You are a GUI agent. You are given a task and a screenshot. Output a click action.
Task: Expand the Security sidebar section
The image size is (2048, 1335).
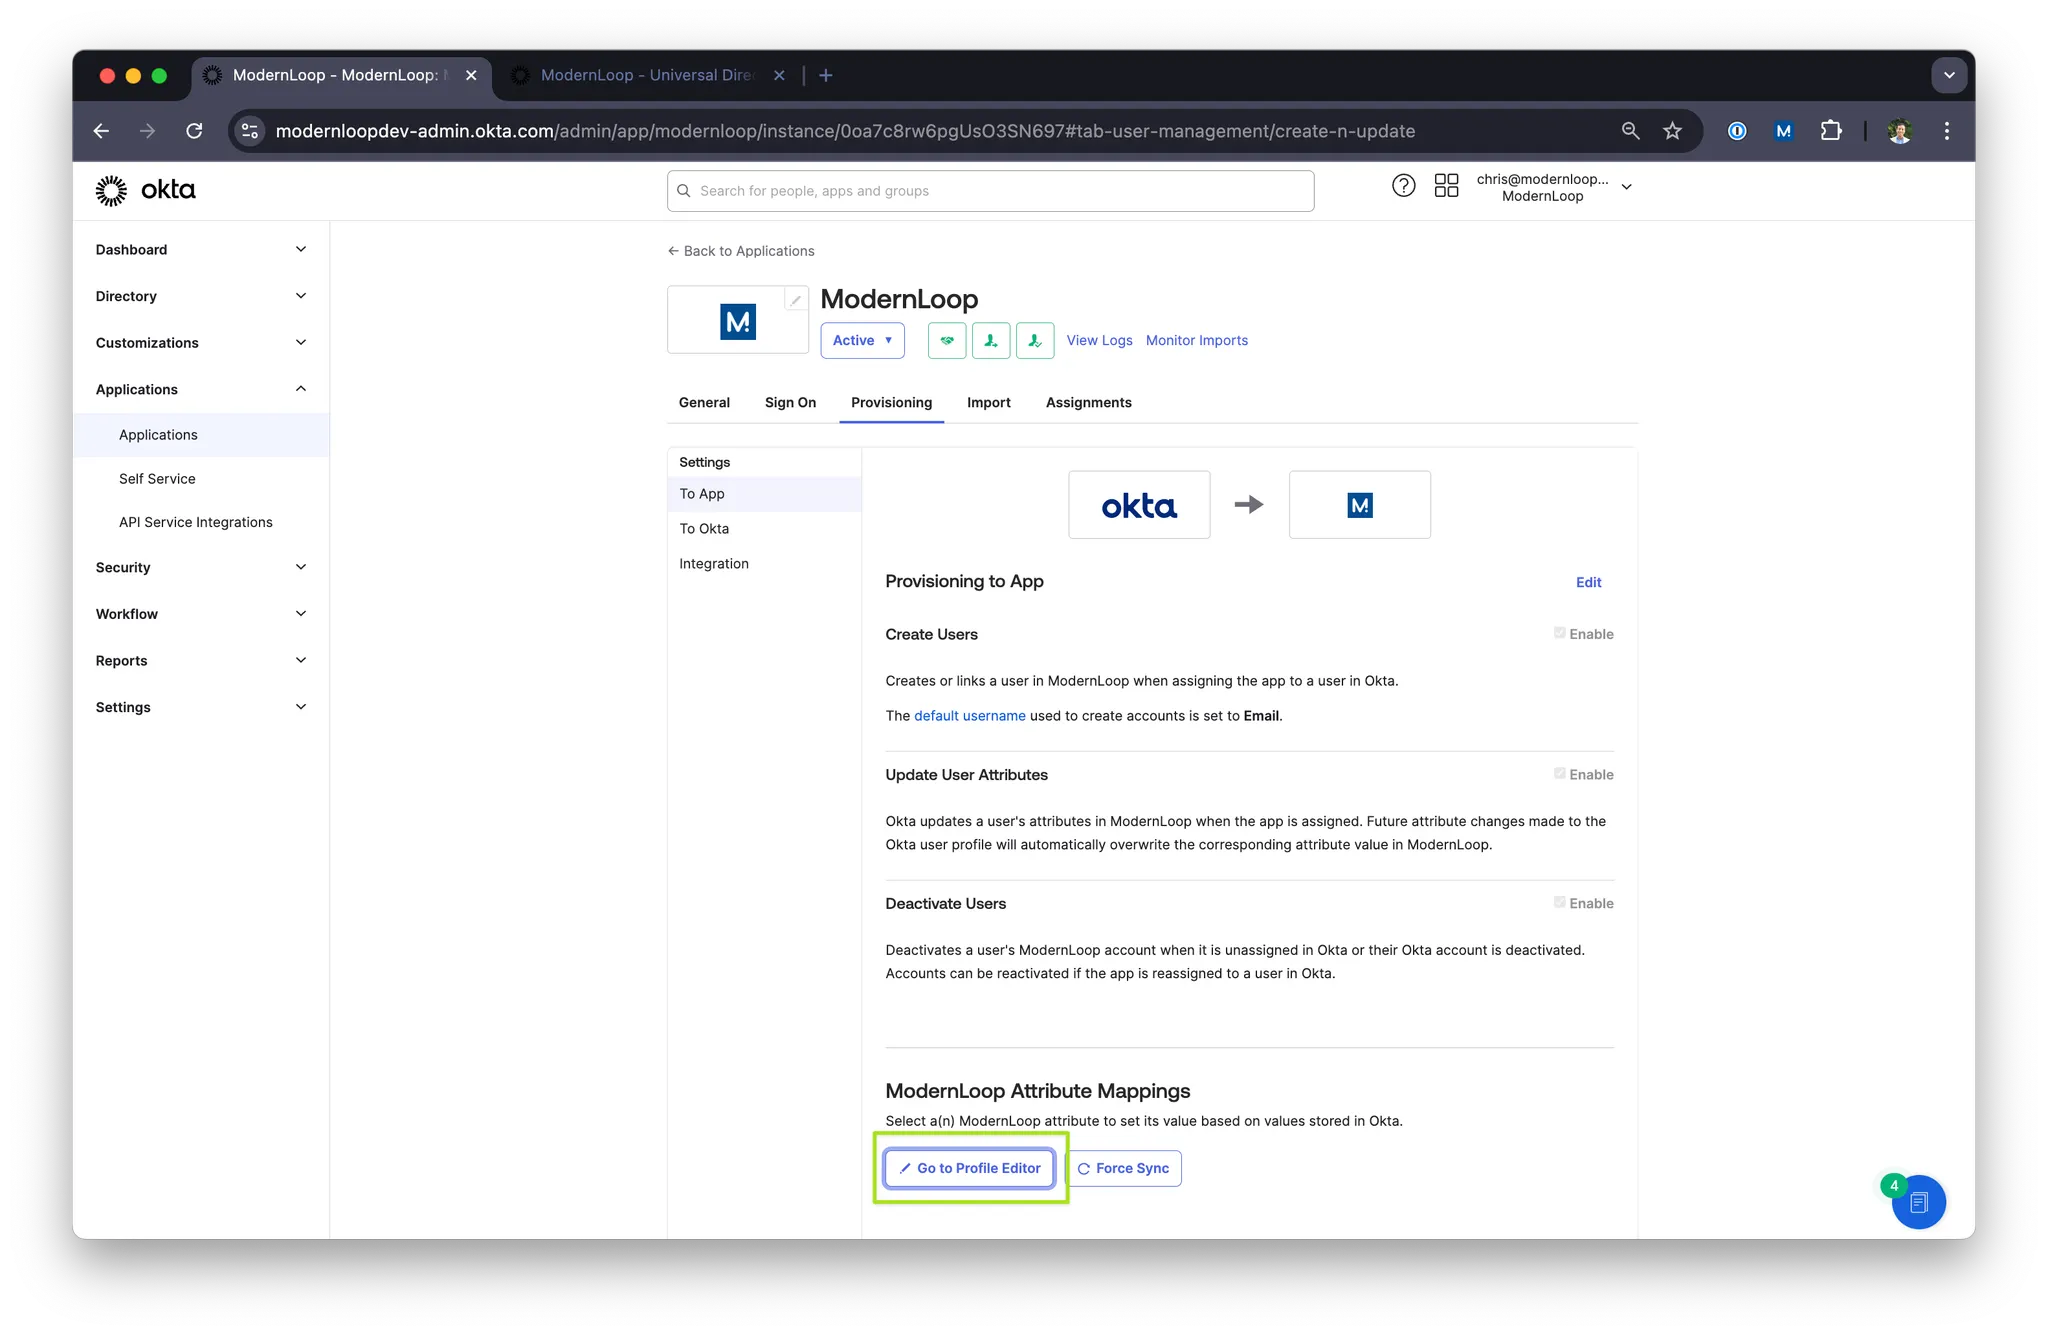(201, 567)
